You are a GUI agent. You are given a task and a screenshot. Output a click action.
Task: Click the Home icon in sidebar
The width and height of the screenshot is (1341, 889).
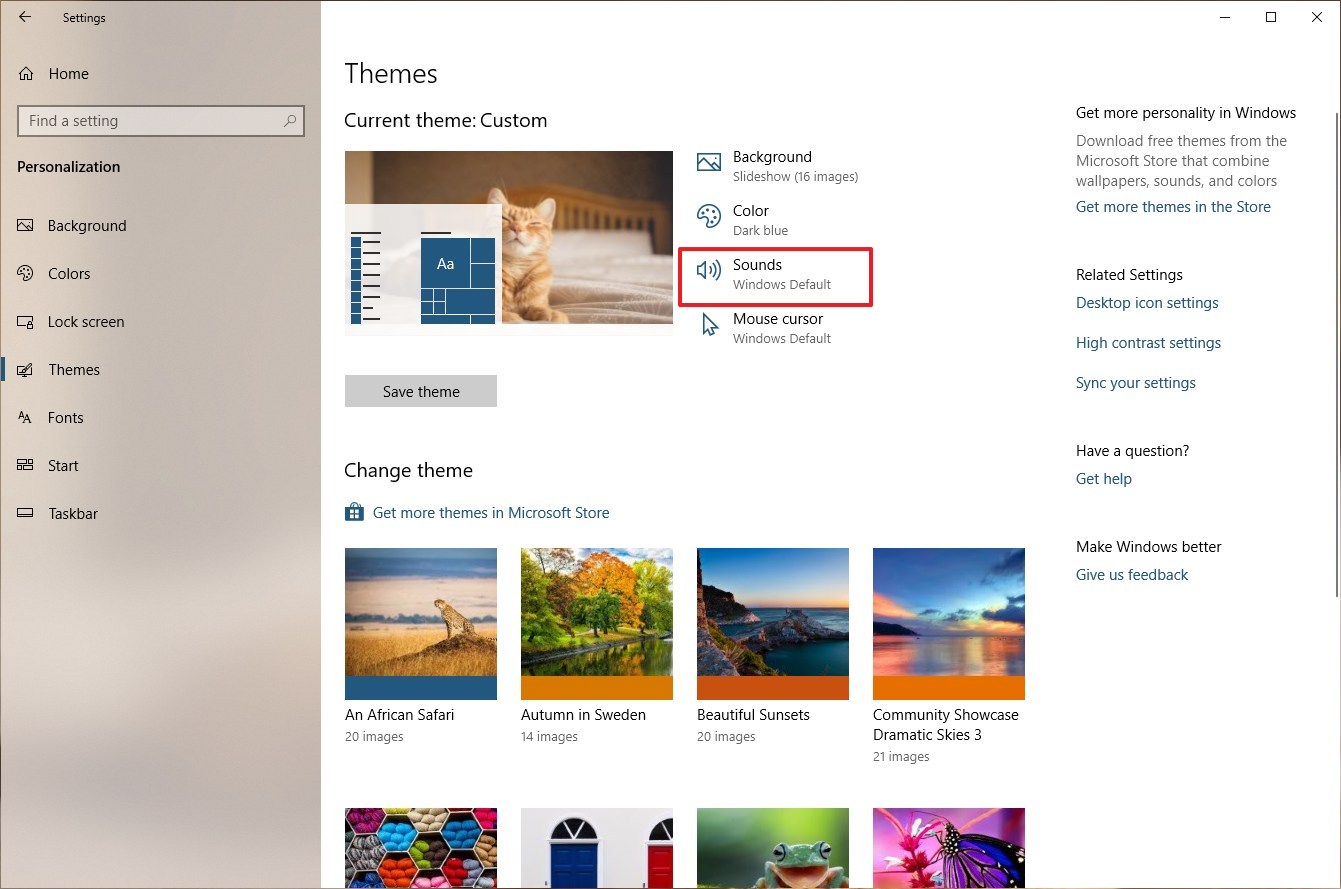pyautogui.click(x=27, y=73)
